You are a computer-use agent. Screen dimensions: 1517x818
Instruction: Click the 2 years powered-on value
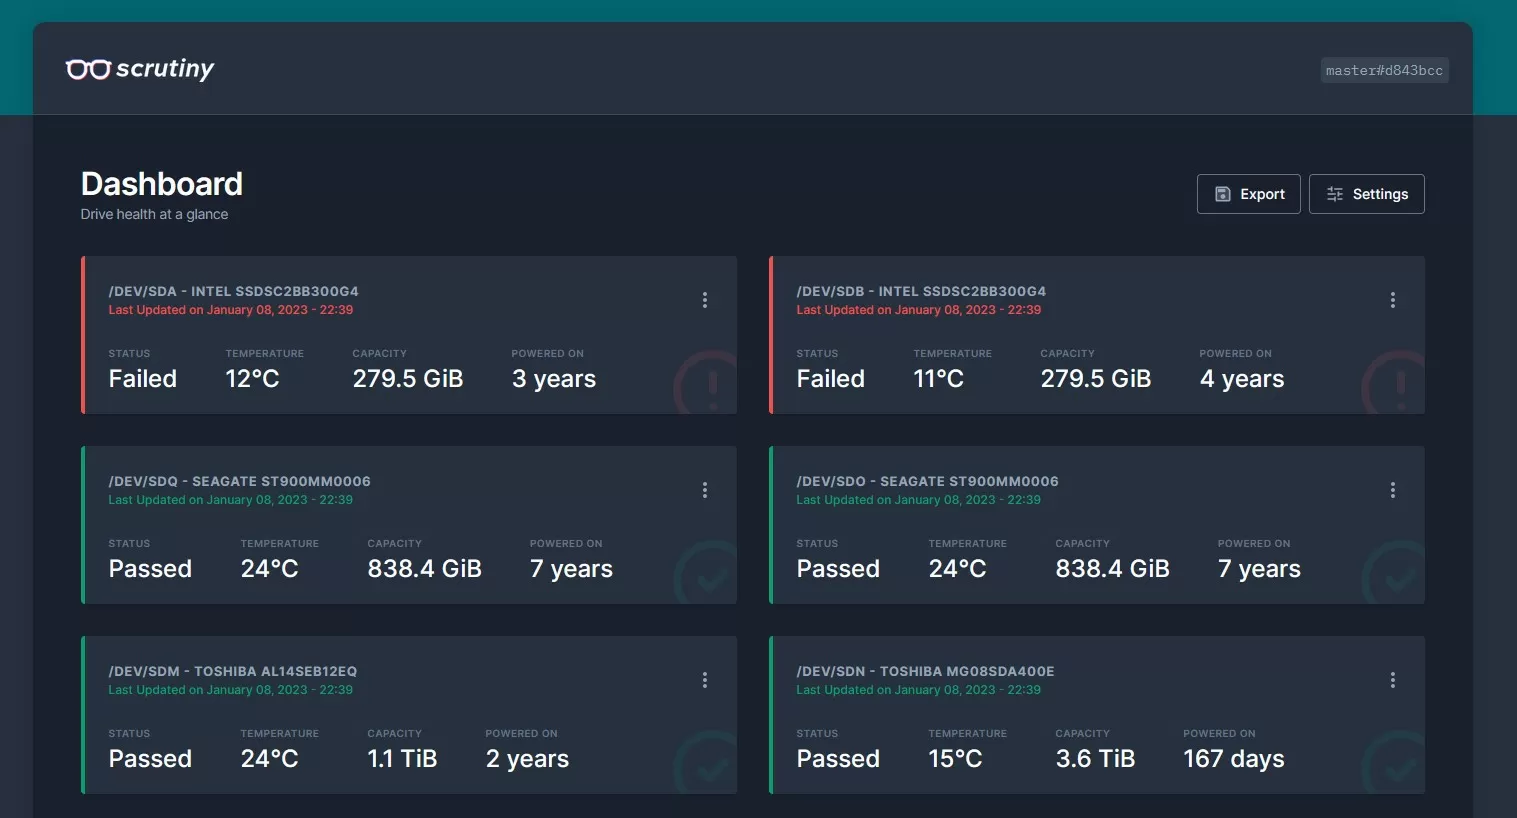(x=527, y=759)
